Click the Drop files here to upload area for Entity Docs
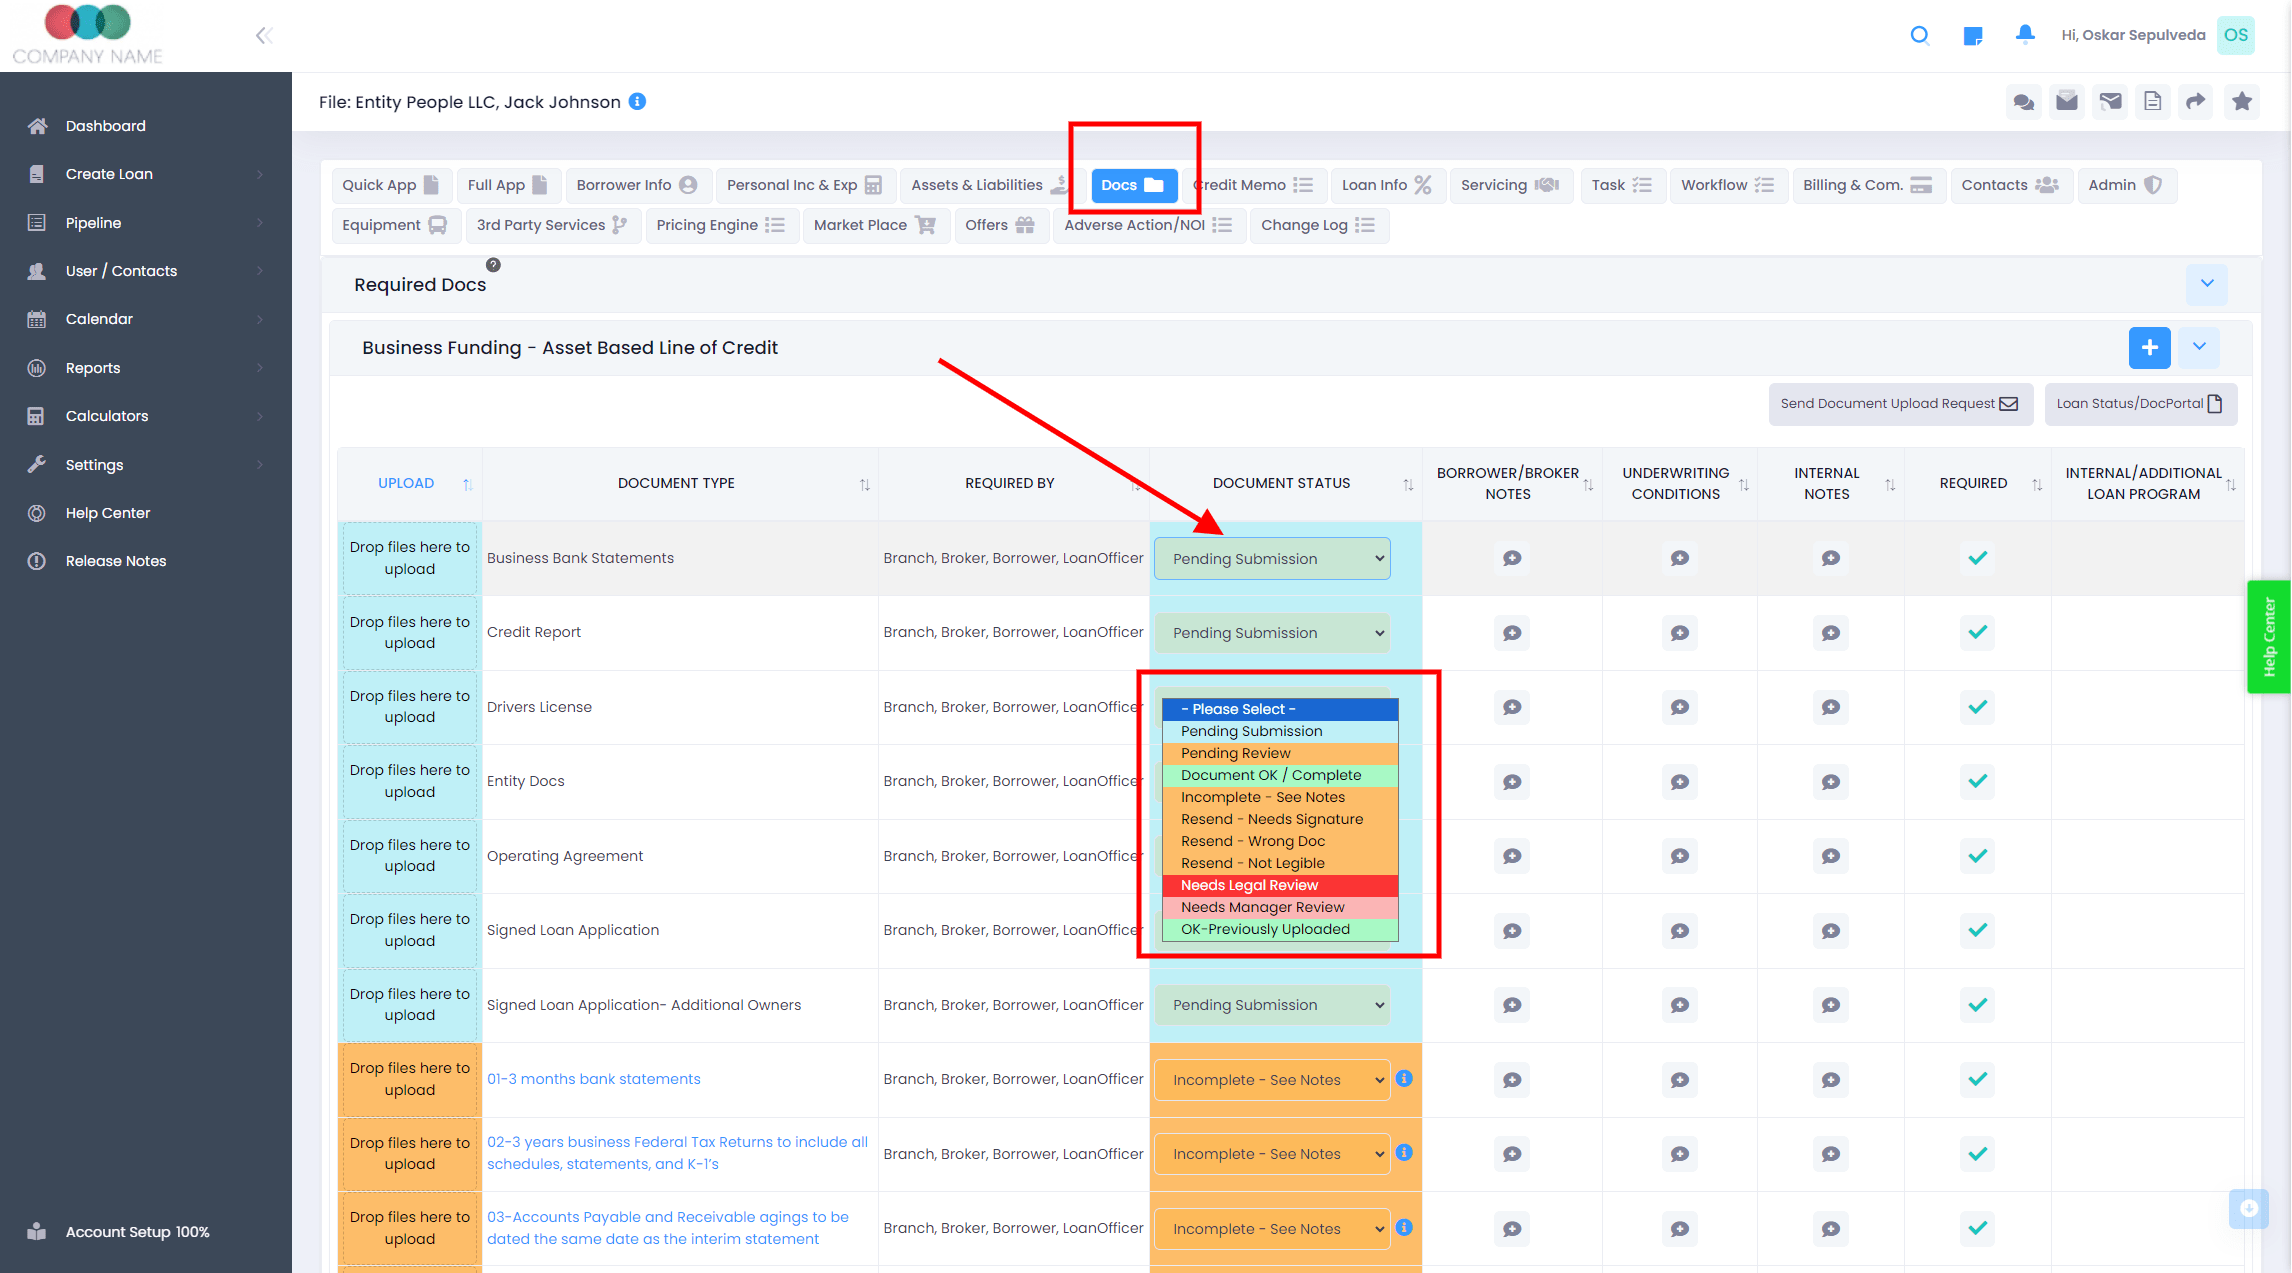The image size is (2292, 1273). [409, 781]
